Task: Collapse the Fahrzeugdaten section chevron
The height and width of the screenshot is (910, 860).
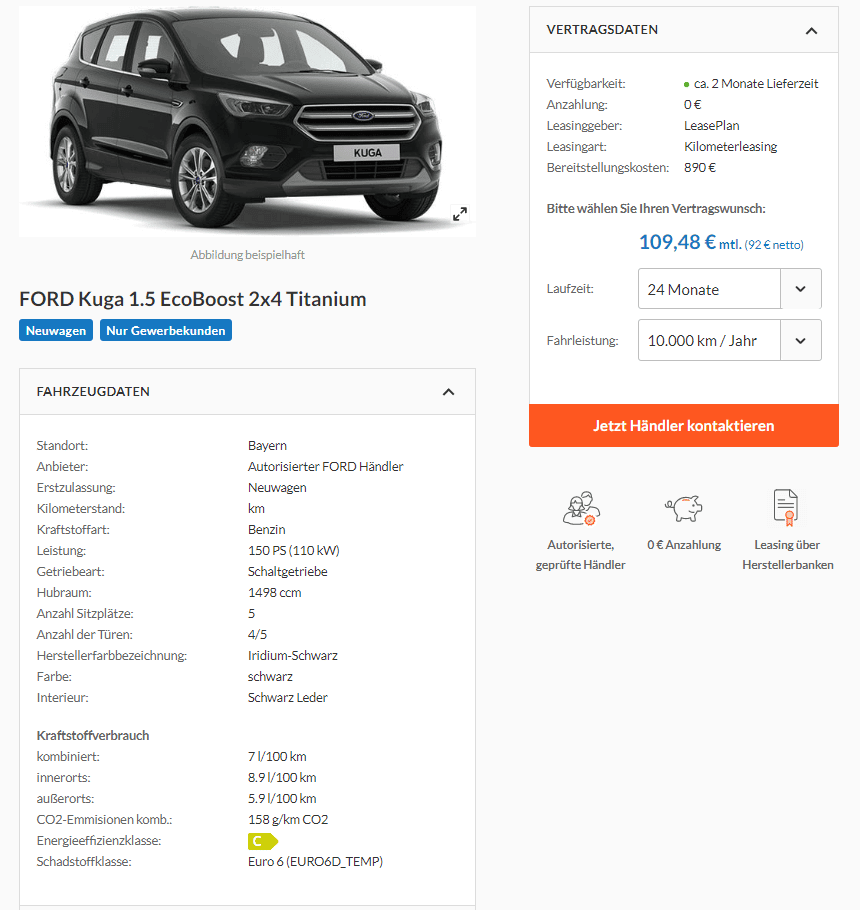Action: pyautogui.click(x=448, y=392)
